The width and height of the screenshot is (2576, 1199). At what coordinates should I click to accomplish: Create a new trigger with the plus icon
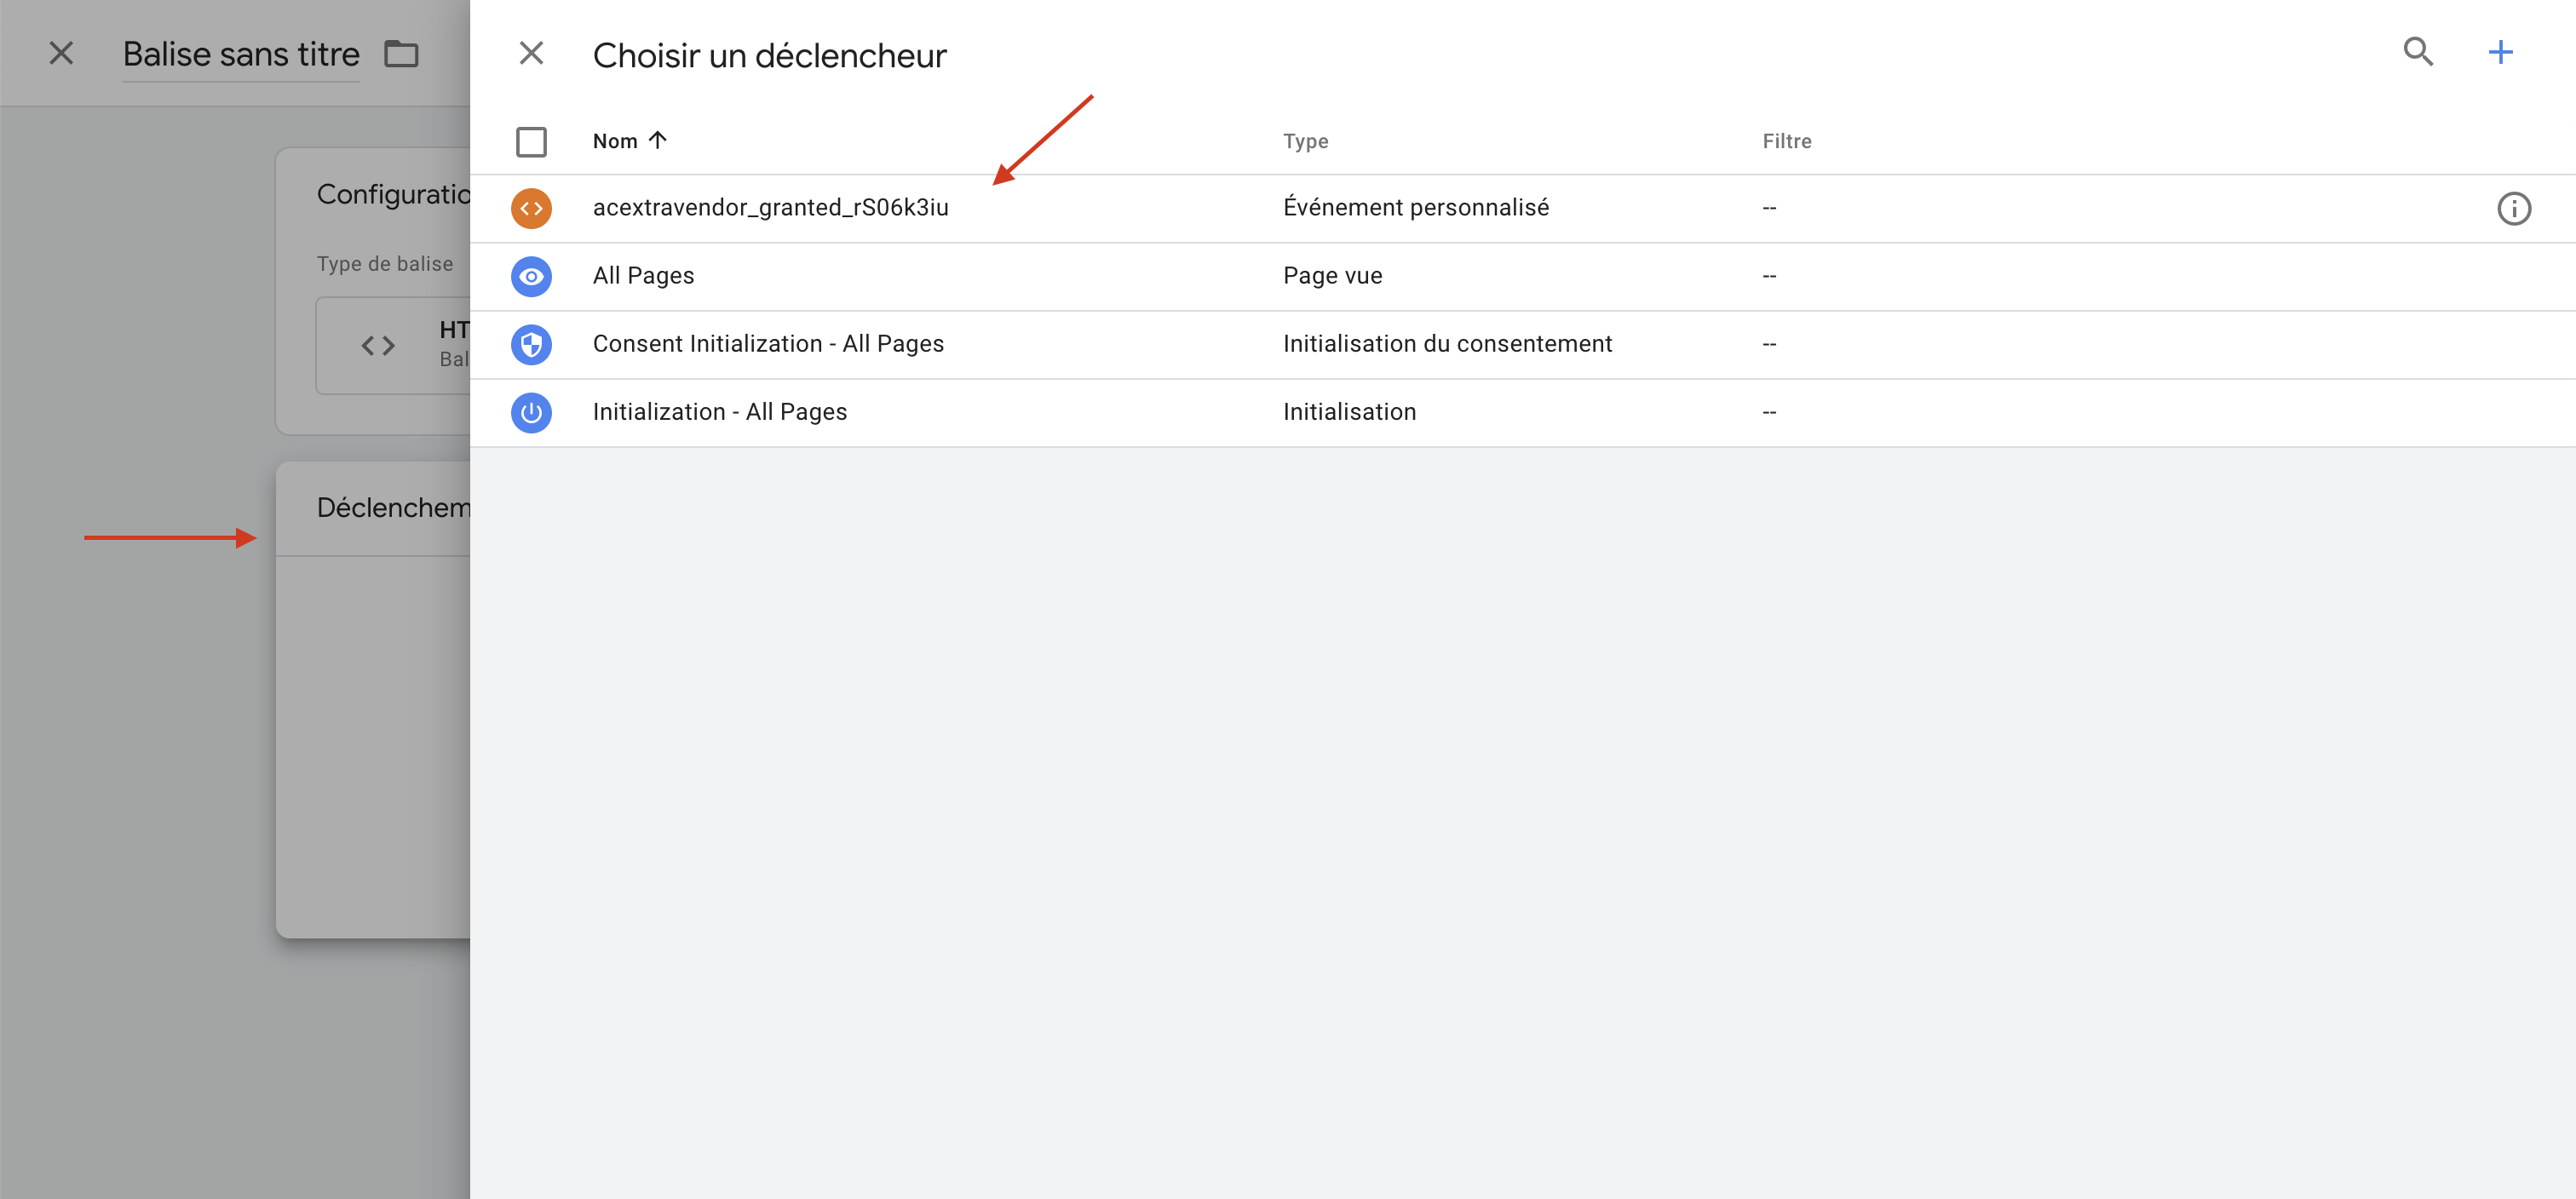click(2500, 52)
